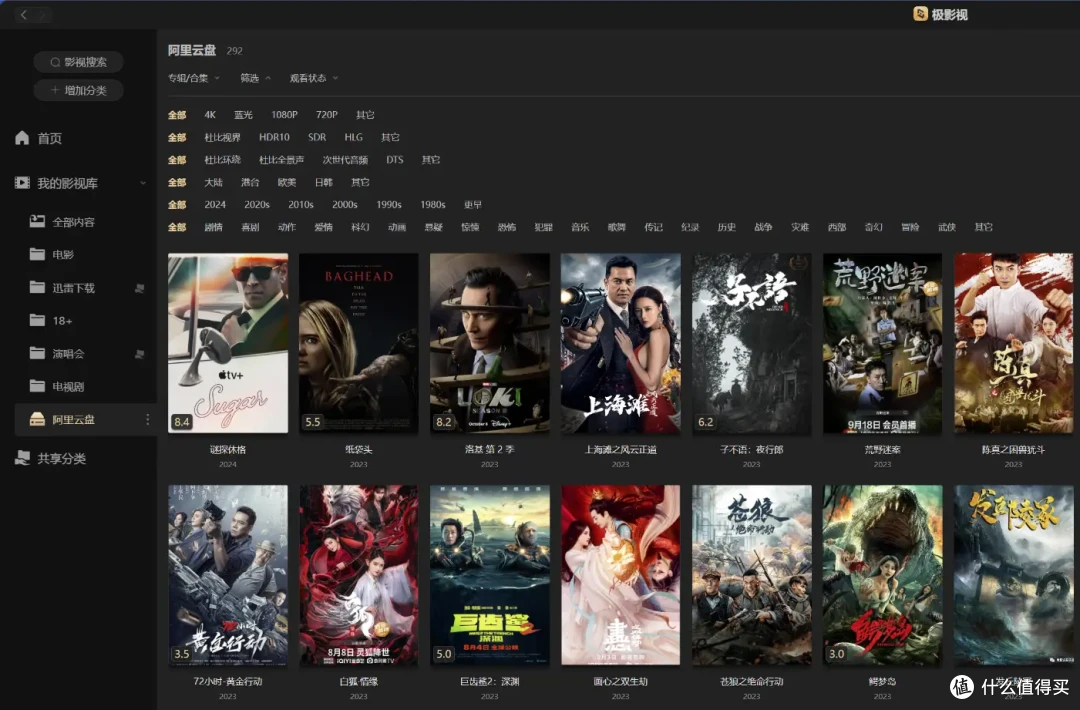Filter by 日韩 region
Image resolution: width=1080 pixels, height=710 pixels.
pos(323,182)
